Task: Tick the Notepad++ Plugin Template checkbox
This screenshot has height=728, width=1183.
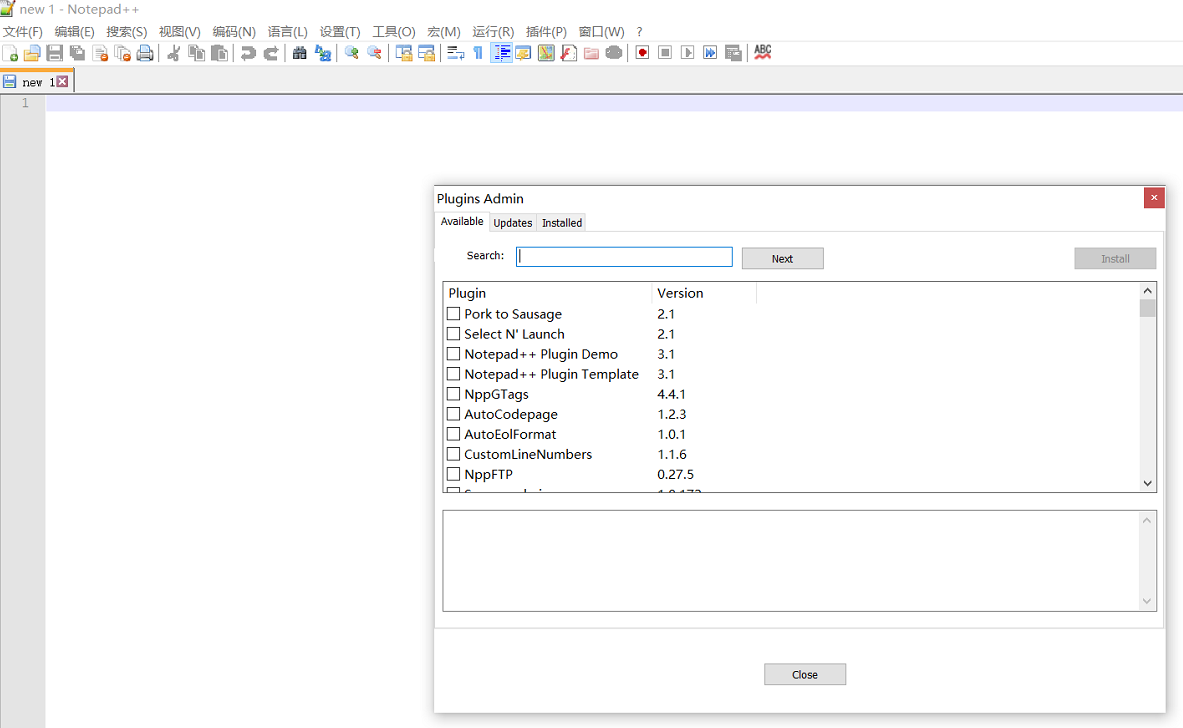Action: pyautogui.click(x=453, y=373)
